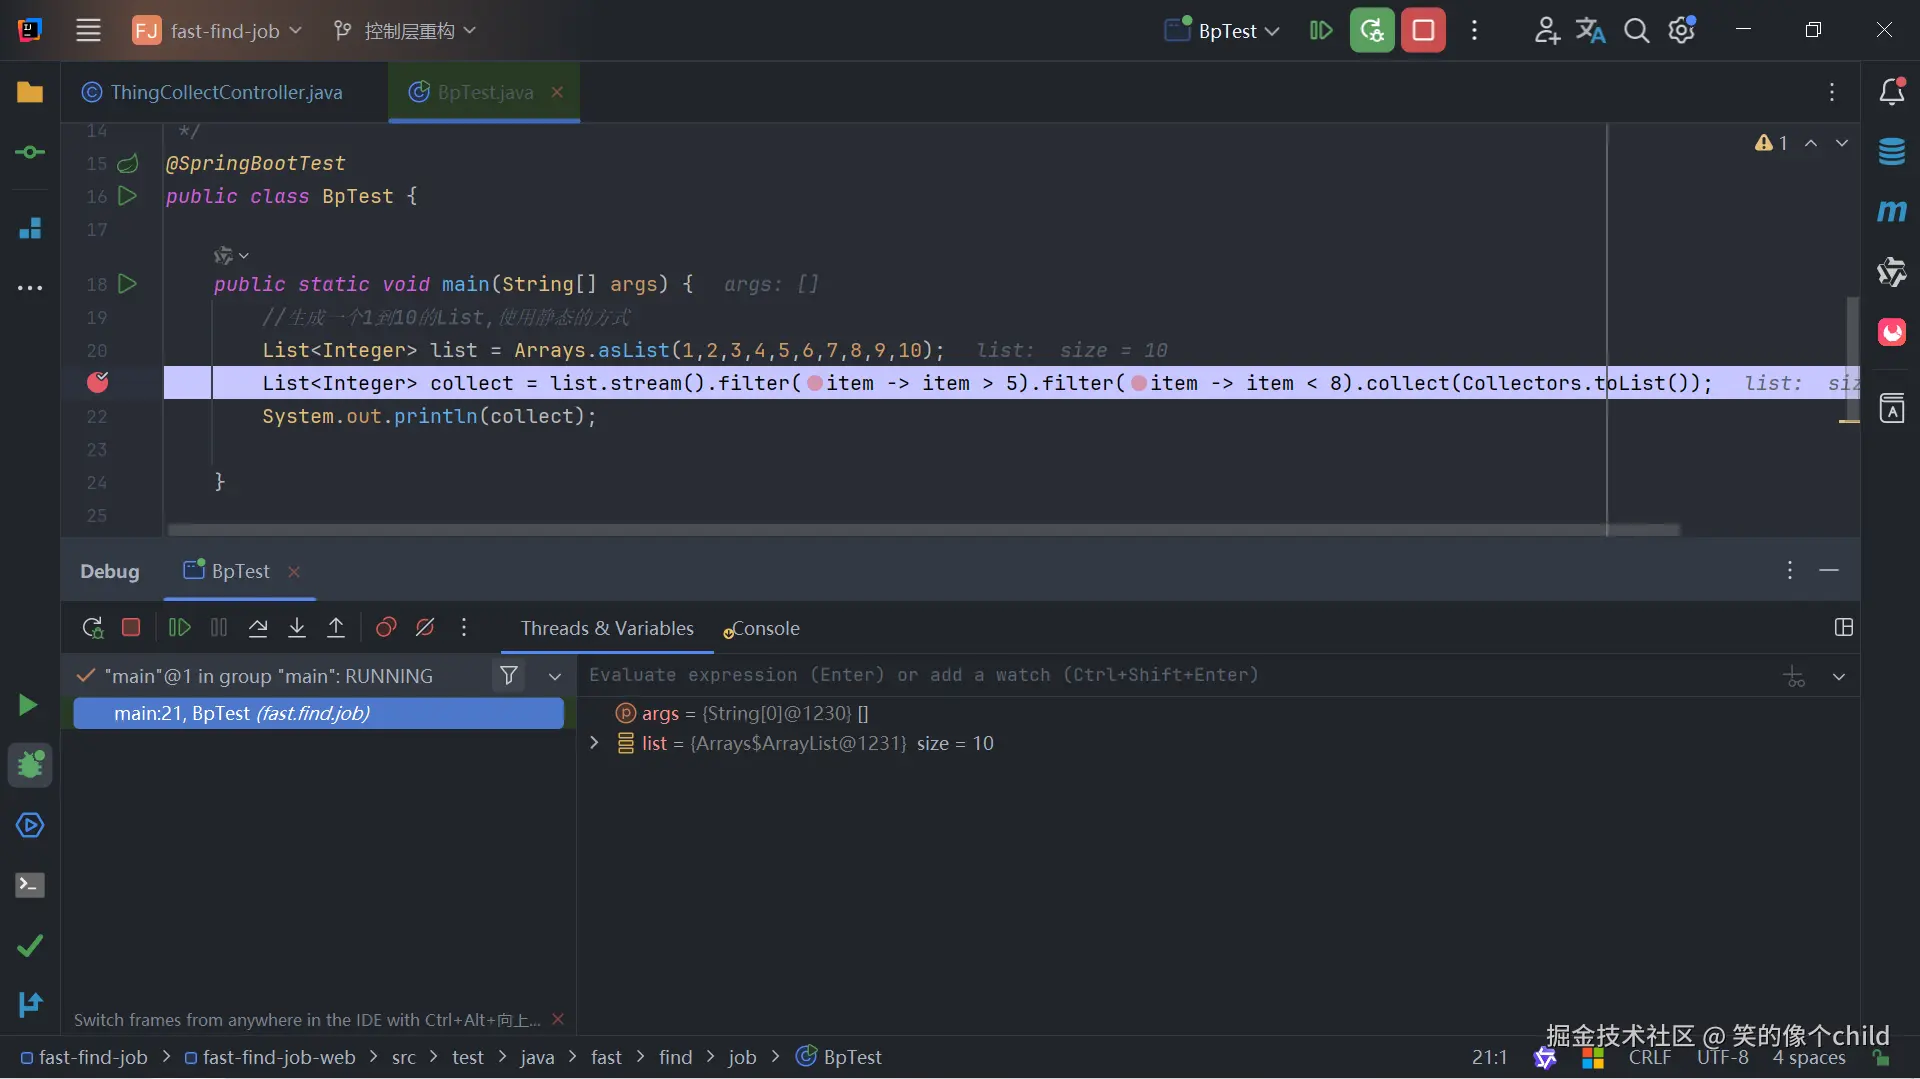The height and width of the screenshot is (1079, 1920).
Task: Stop BpTest from top toolbar
Action: [1423, 30]
